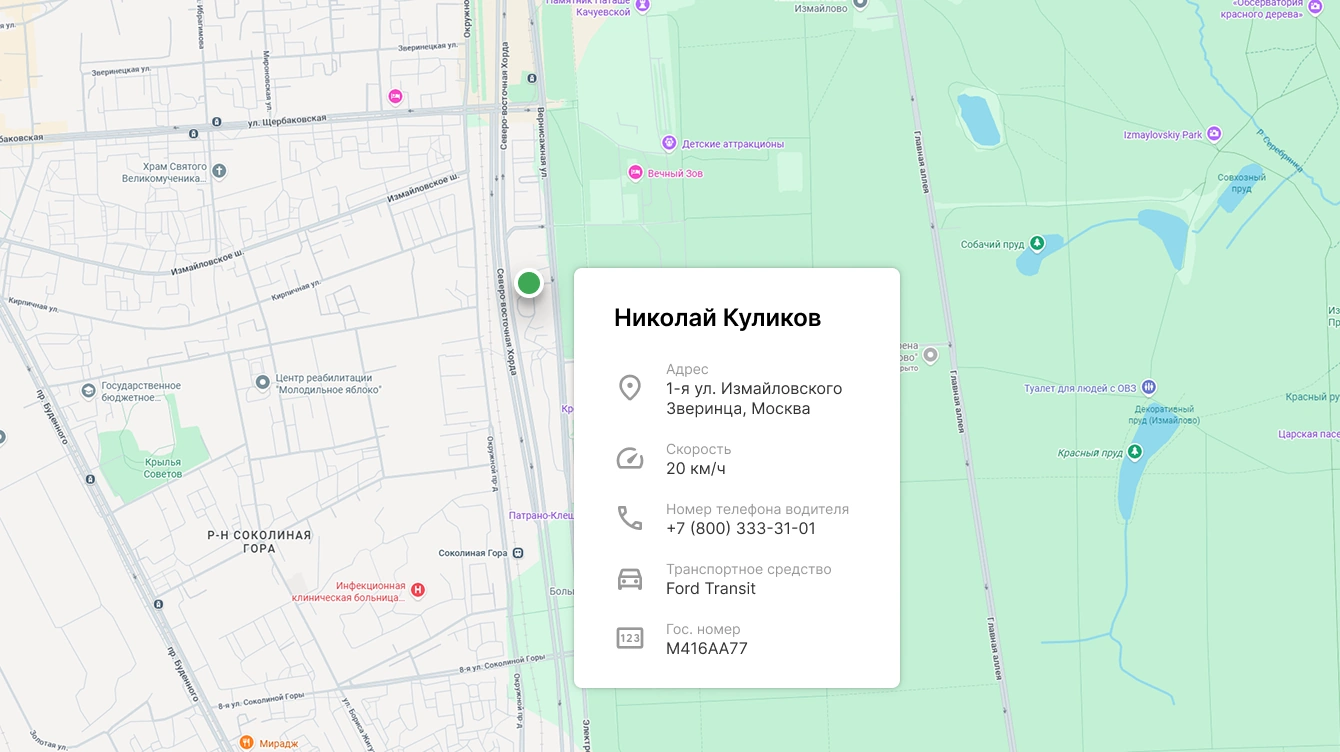The width and height of the screenshot is (1340, 752).
Task: Click the Совхозный пруд label
Action: click(x=1242, y=183)
